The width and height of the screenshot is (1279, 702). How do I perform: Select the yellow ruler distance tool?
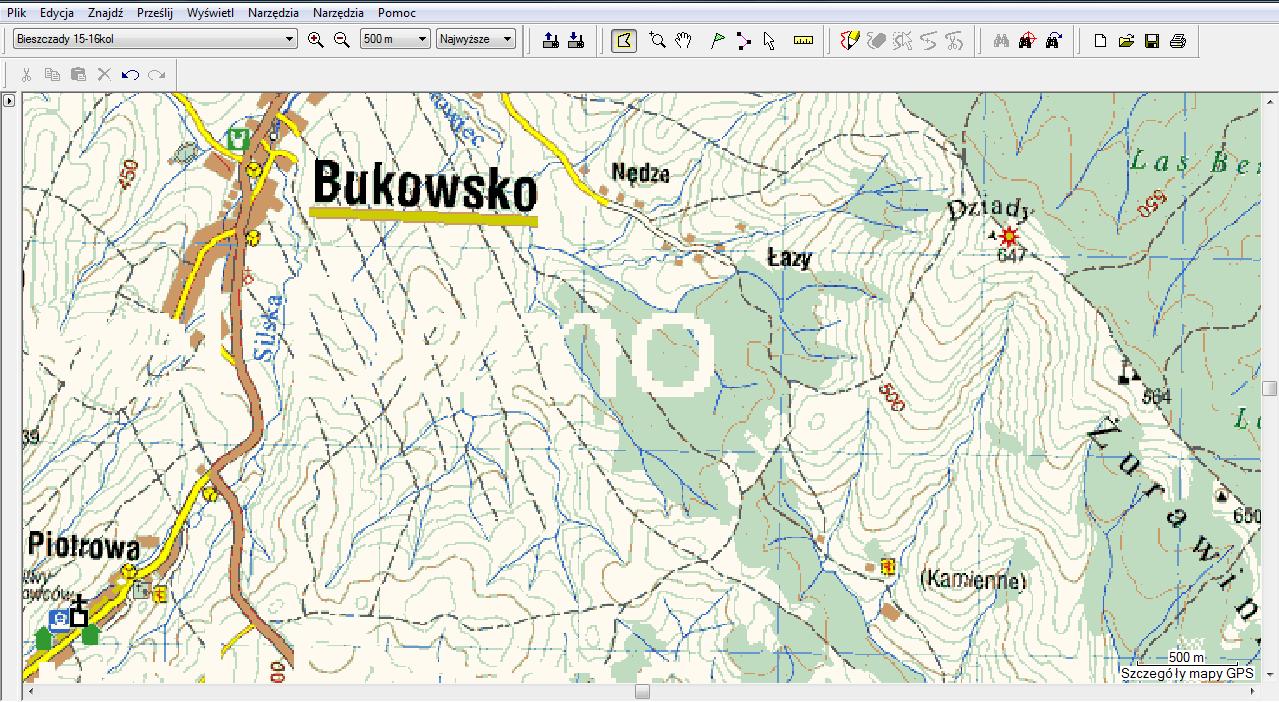click(803, 40)
